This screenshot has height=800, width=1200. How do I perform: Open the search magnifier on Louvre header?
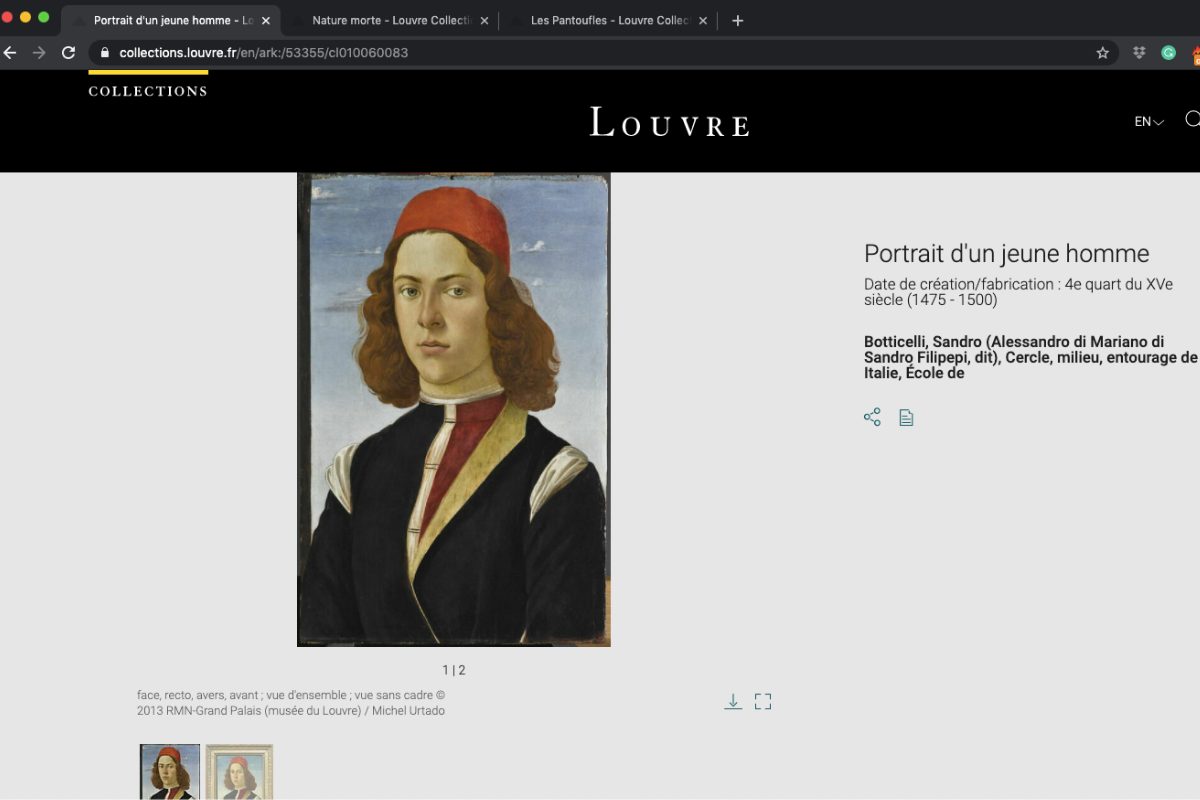(1192, 119)
